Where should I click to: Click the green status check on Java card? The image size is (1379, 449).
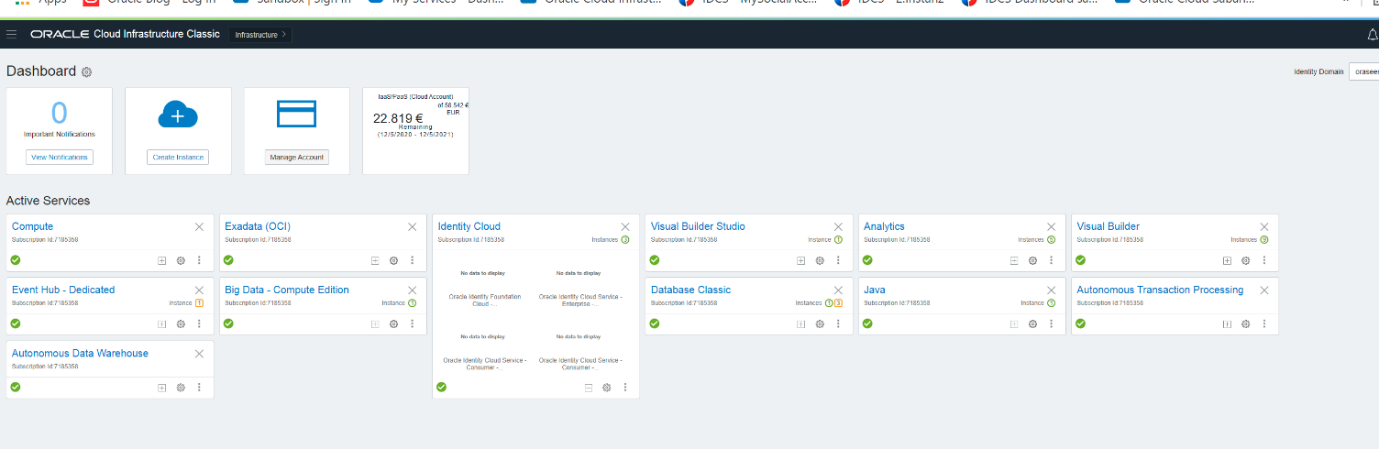pyautogui.click(x=868, y=323)
